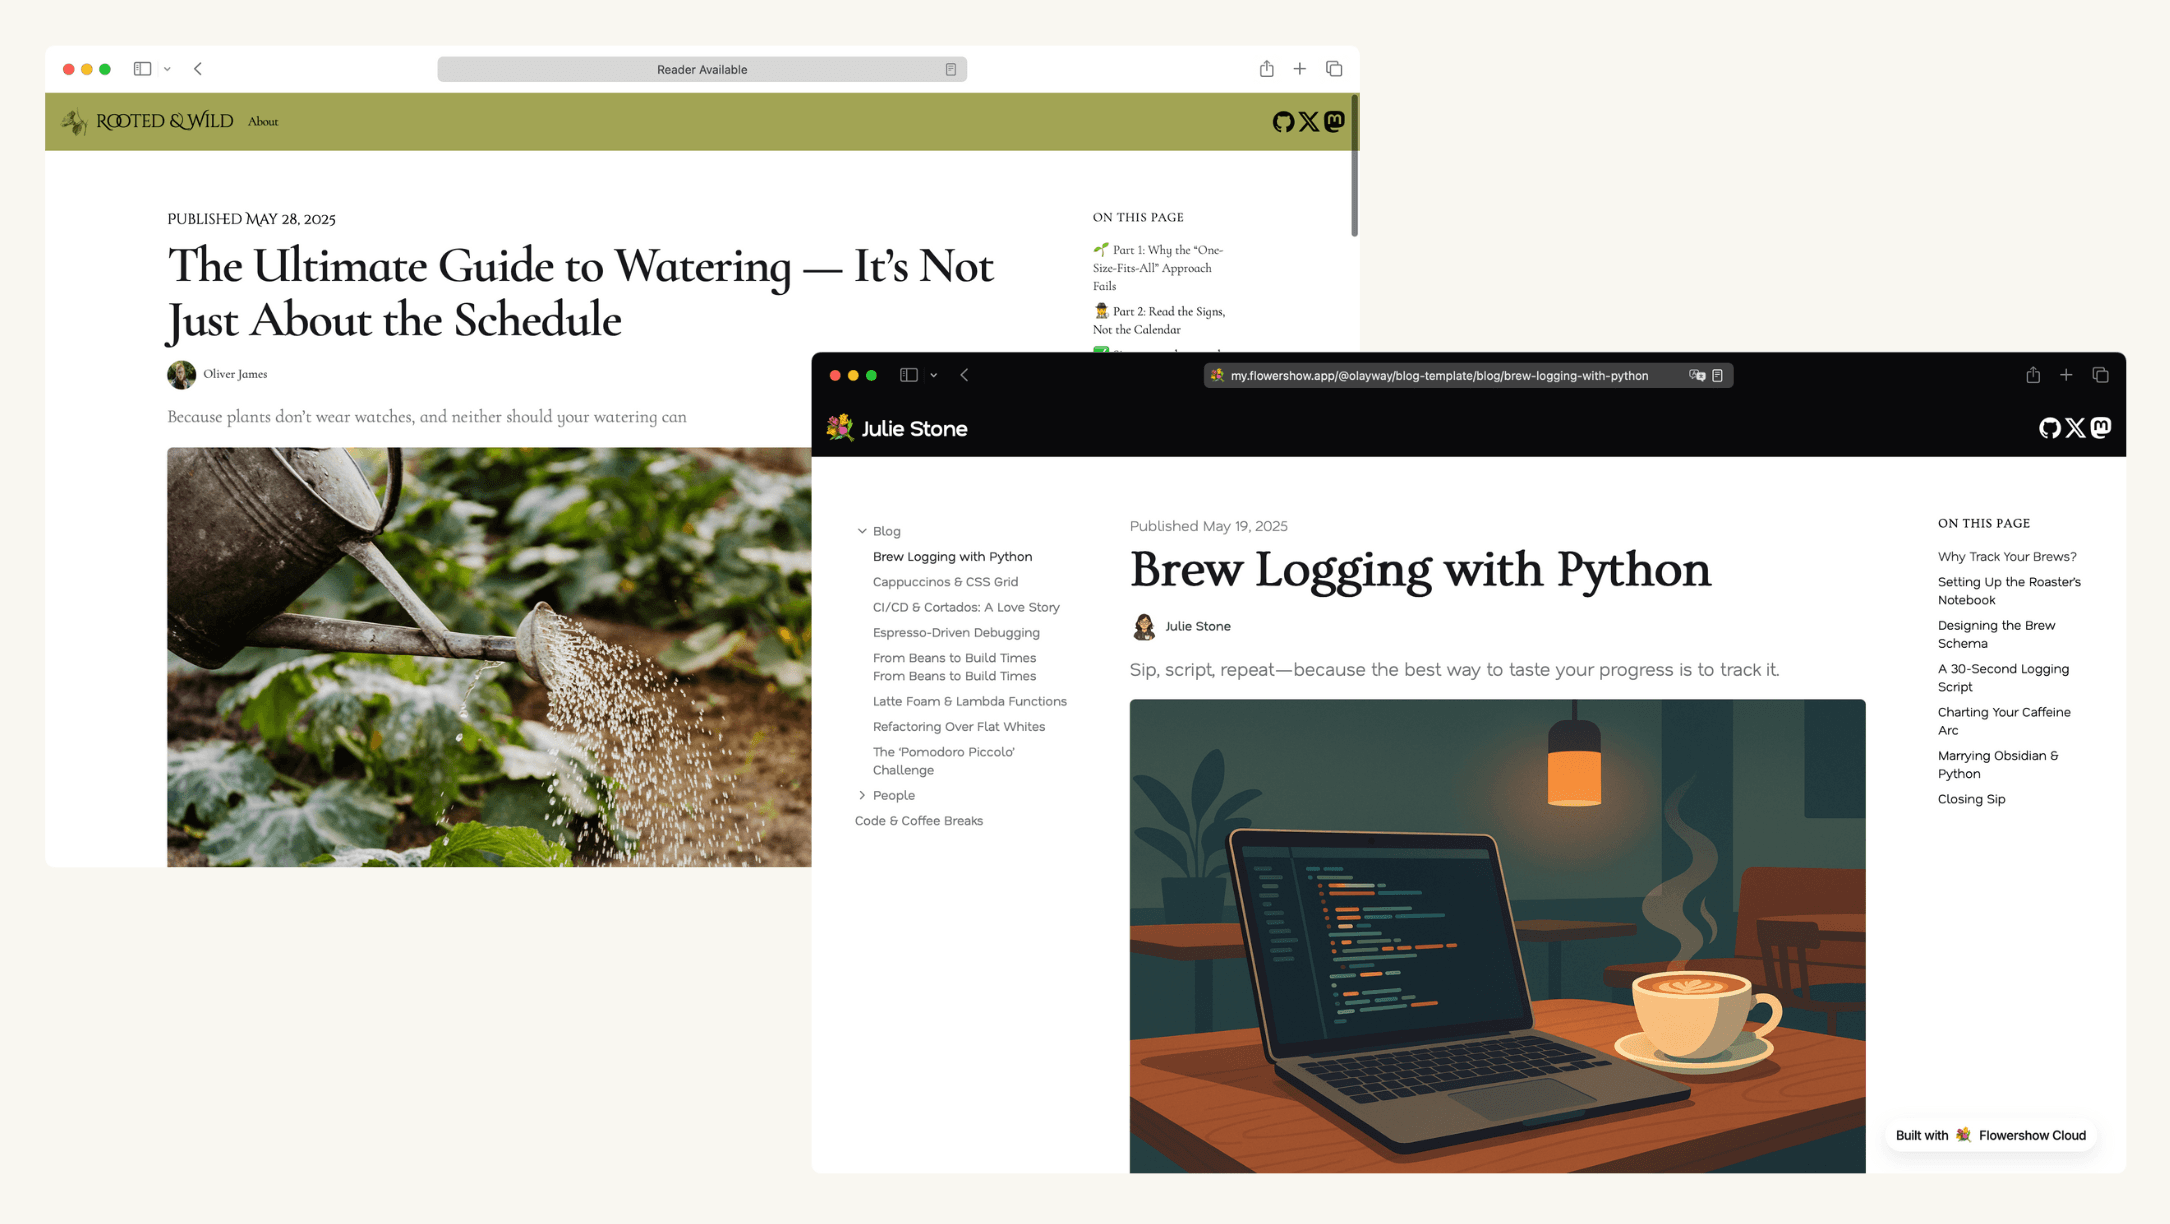Toggle the sidebar on Rooted & Wild window
This screenshot has width=2170, height=1224.
141,68
